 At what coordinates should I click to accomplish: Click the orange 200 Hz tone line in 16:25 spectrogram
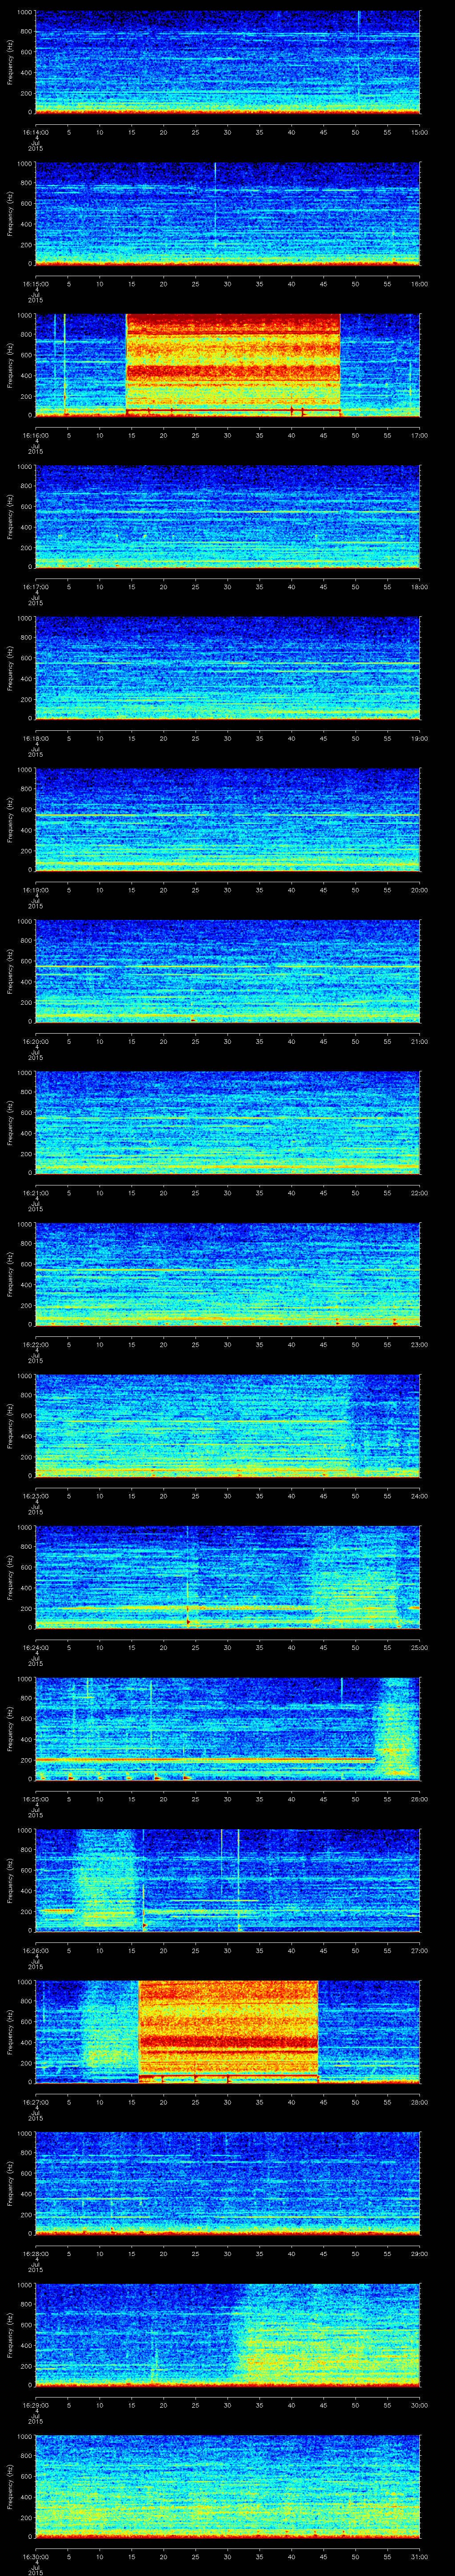pos(205,1759)
